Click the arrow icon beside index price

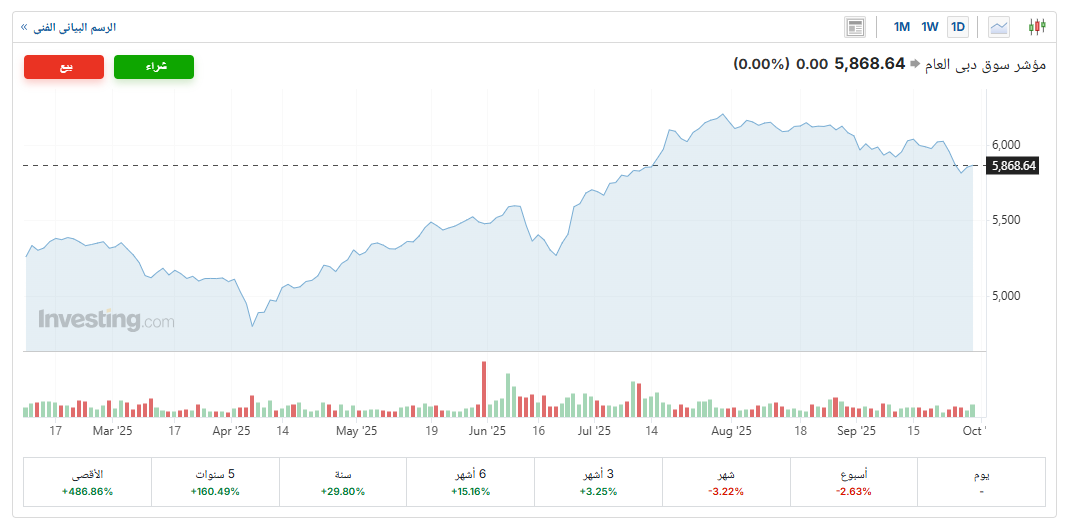(914, 64)
